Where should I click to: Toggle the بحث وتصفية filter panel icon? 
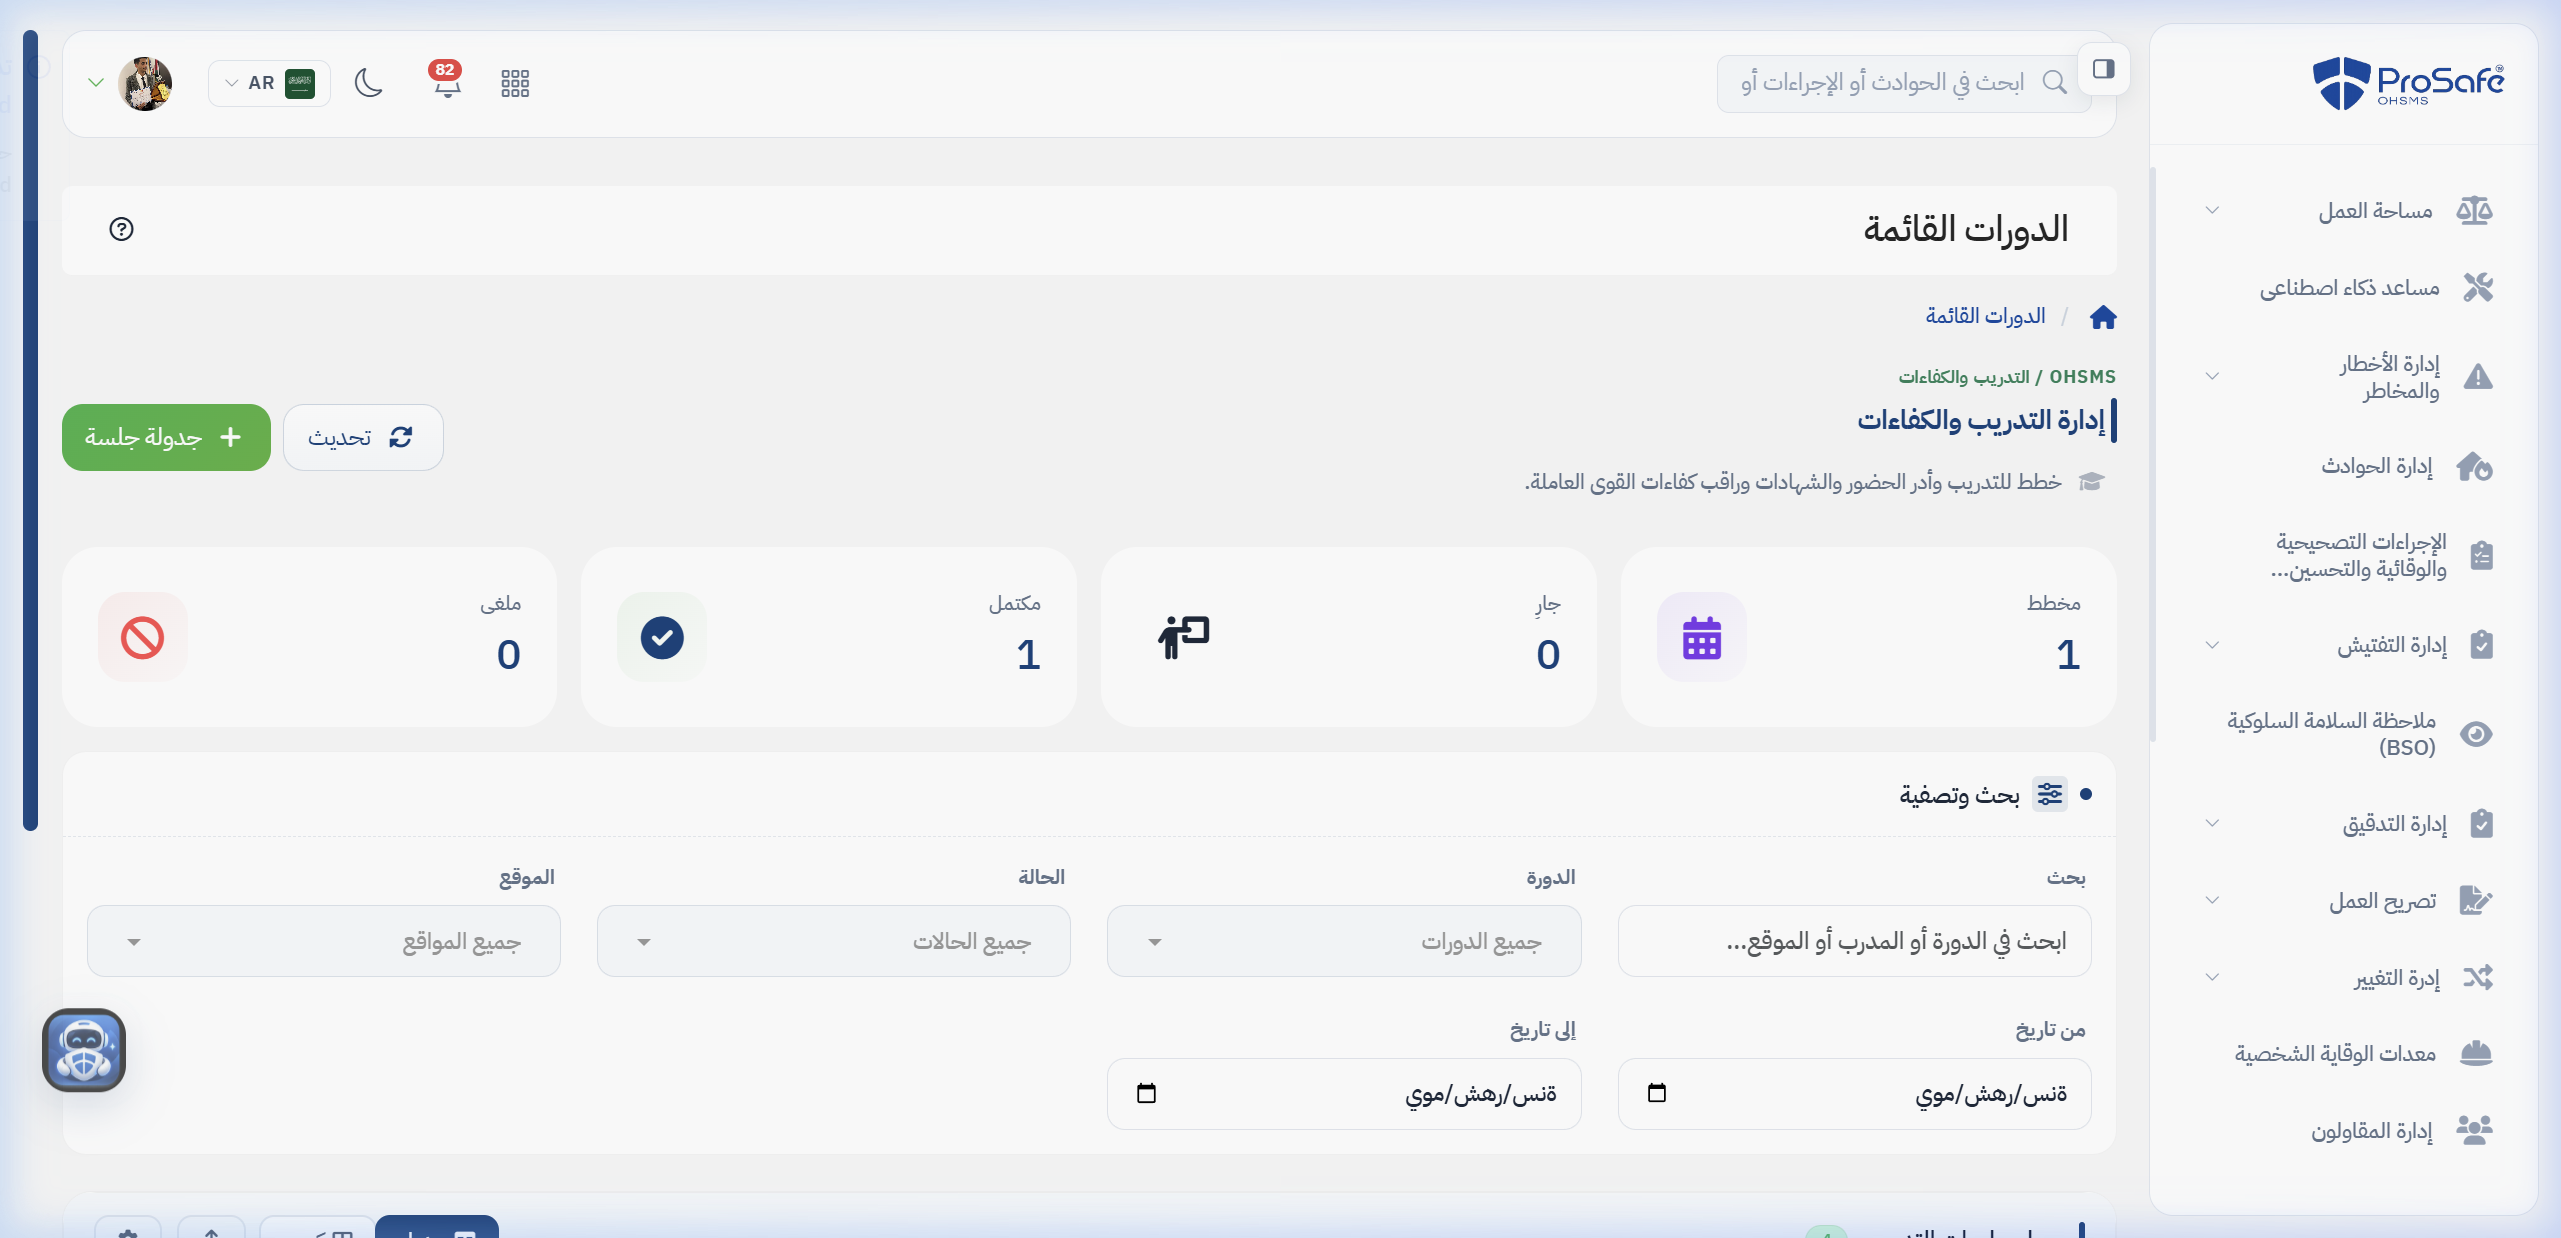click(x=2050, y=794)
